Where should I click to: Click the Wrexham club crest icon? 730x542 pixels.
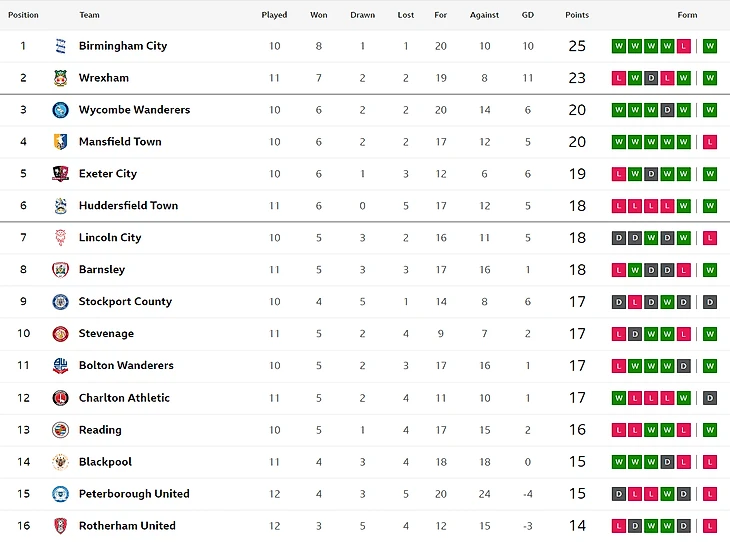pos(59,78)
